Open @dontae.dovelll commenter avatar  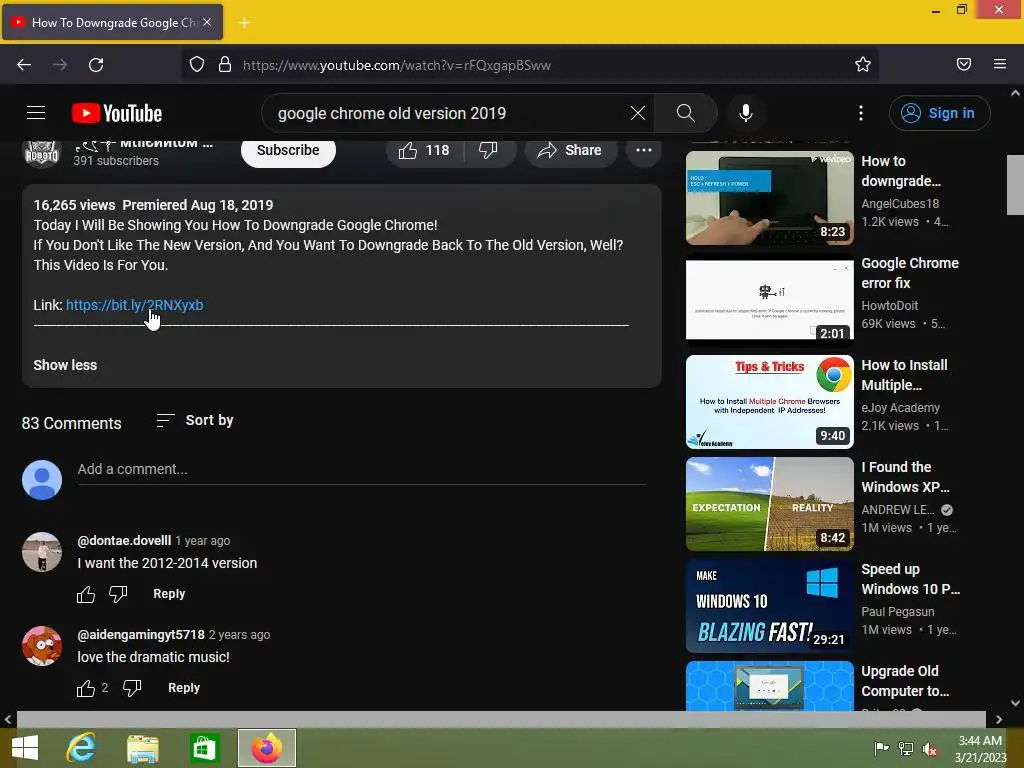[x=42, y=552]
